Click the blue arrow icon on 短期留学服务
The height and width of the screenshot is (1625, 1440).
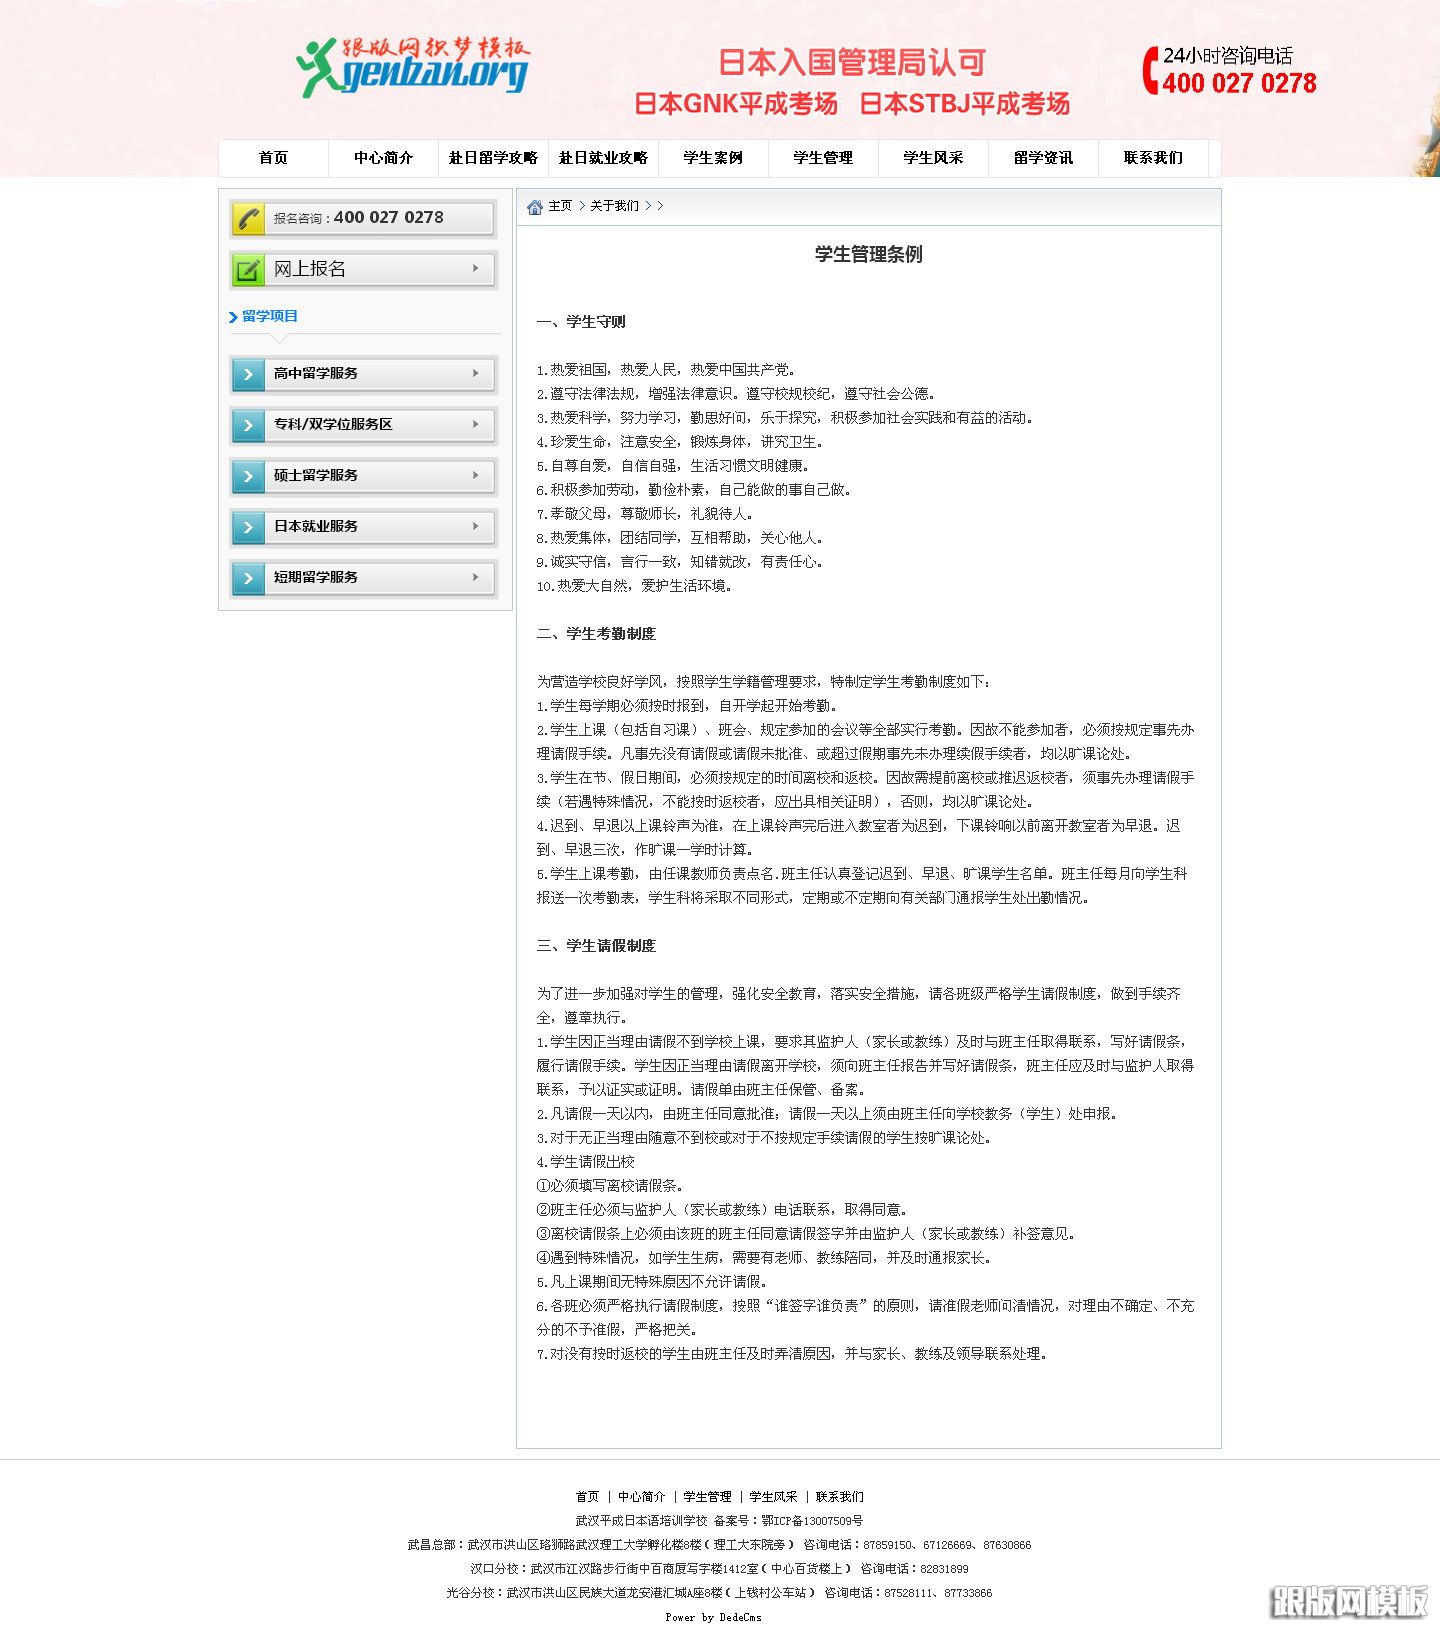248,578
